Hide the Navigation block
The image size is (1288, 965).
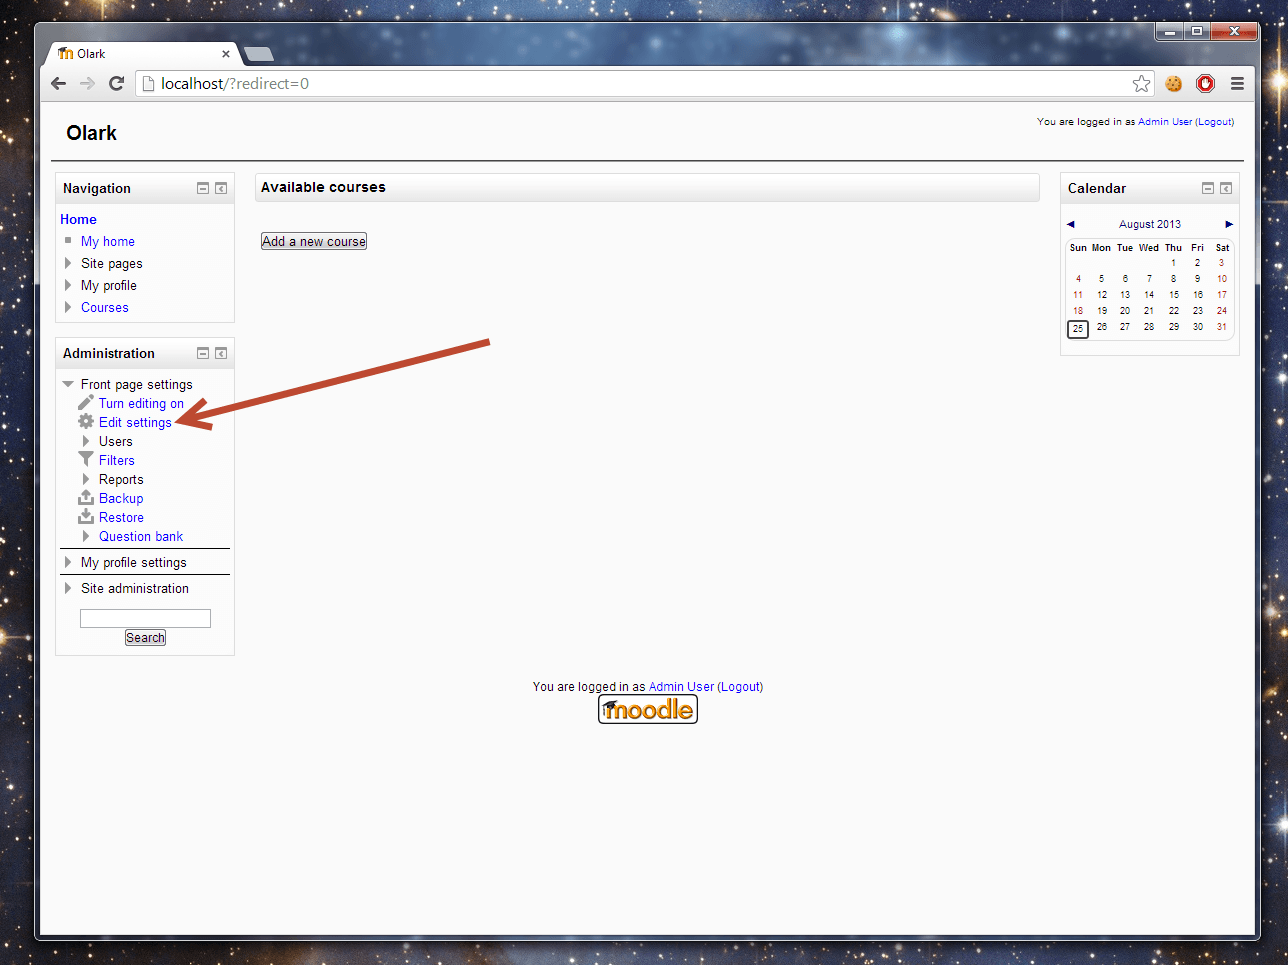(x=203, y=188)
